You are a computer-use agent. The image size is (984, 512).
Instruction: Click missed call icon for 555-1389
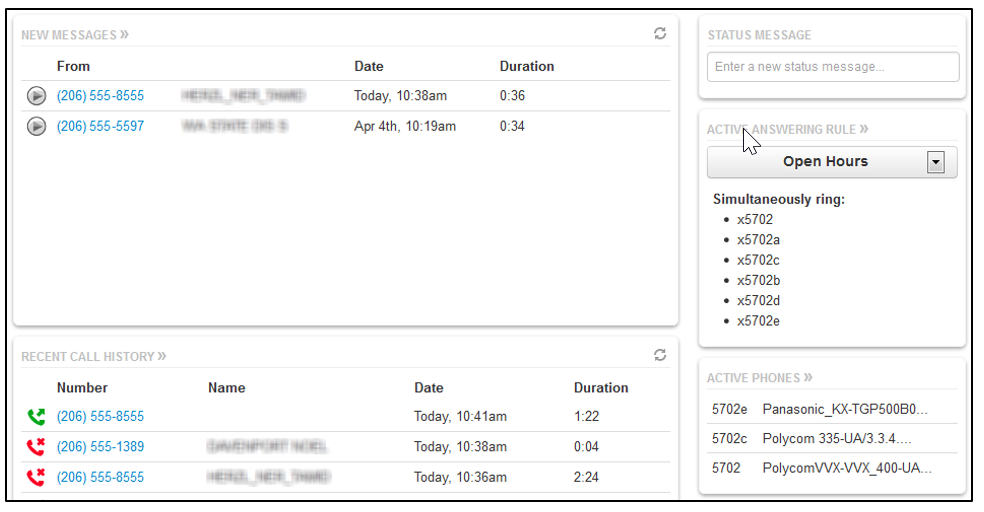(x=36, y=447)
